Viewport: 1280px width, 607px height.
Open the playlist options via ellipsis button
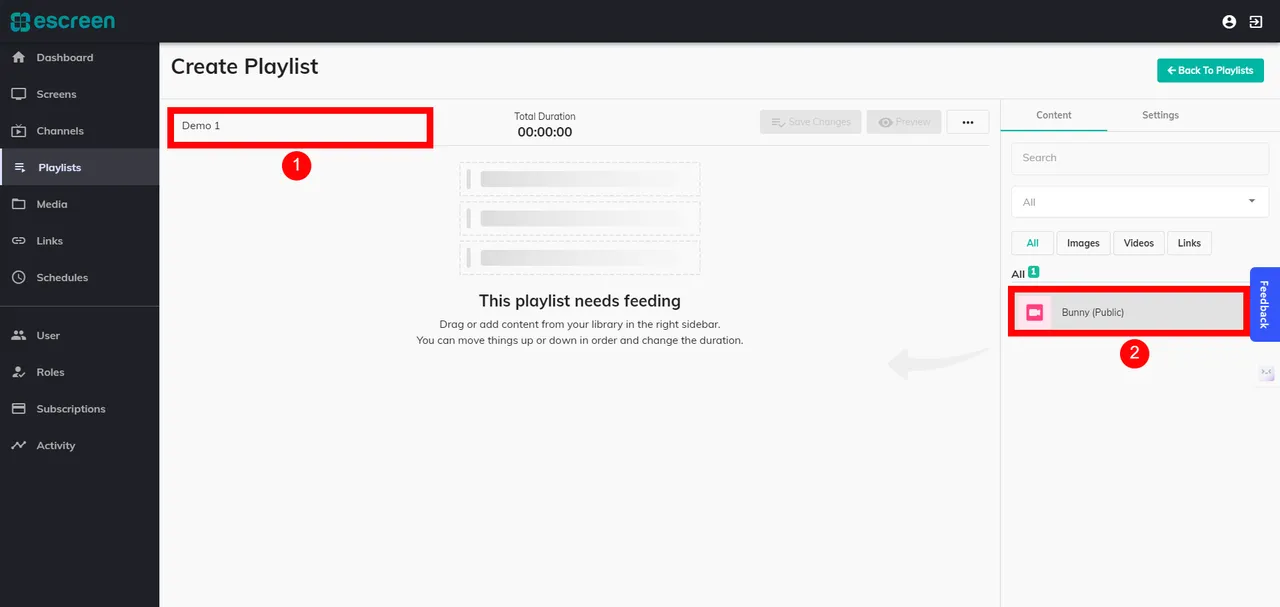click(x=967, y=121)
